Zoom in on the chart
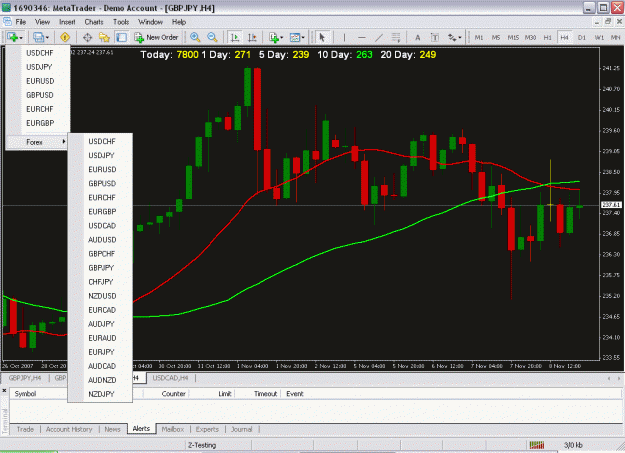The width and height of the screenshot is (625, 453). coord(195,37)
